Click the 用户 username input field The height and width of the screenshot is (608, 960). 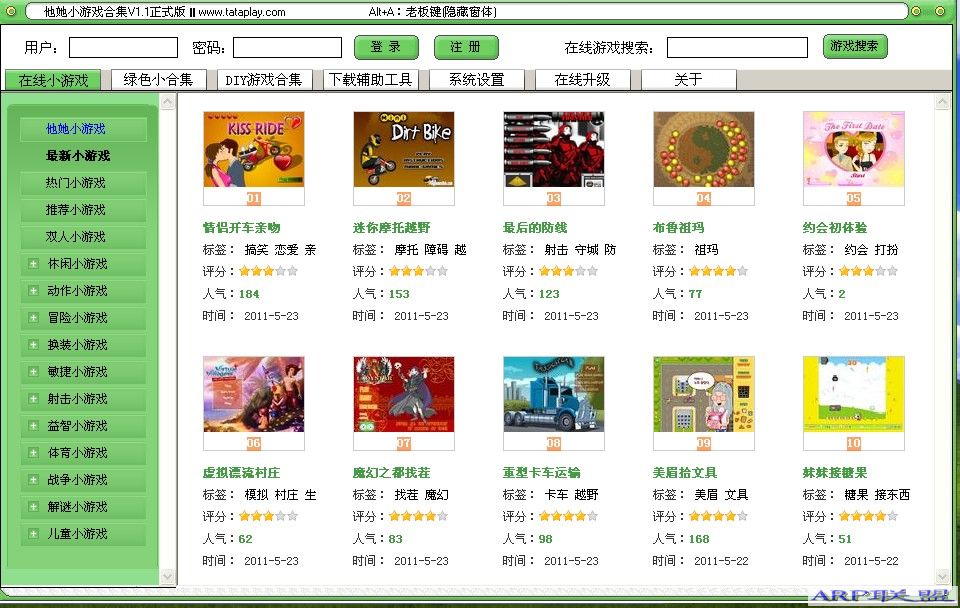click(x=123, y=47)
